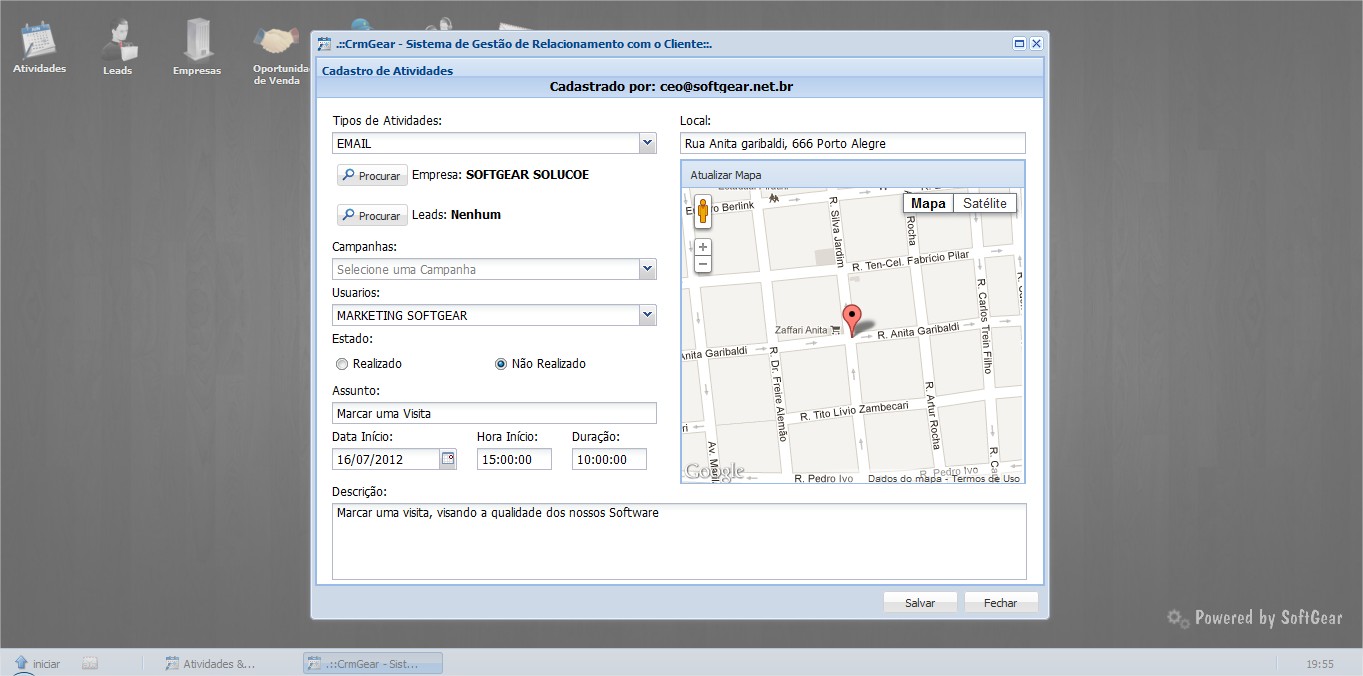This screenshot has height=676, width=1363.
Task: Zoom in the map with plus button
Action: (703, 247)
